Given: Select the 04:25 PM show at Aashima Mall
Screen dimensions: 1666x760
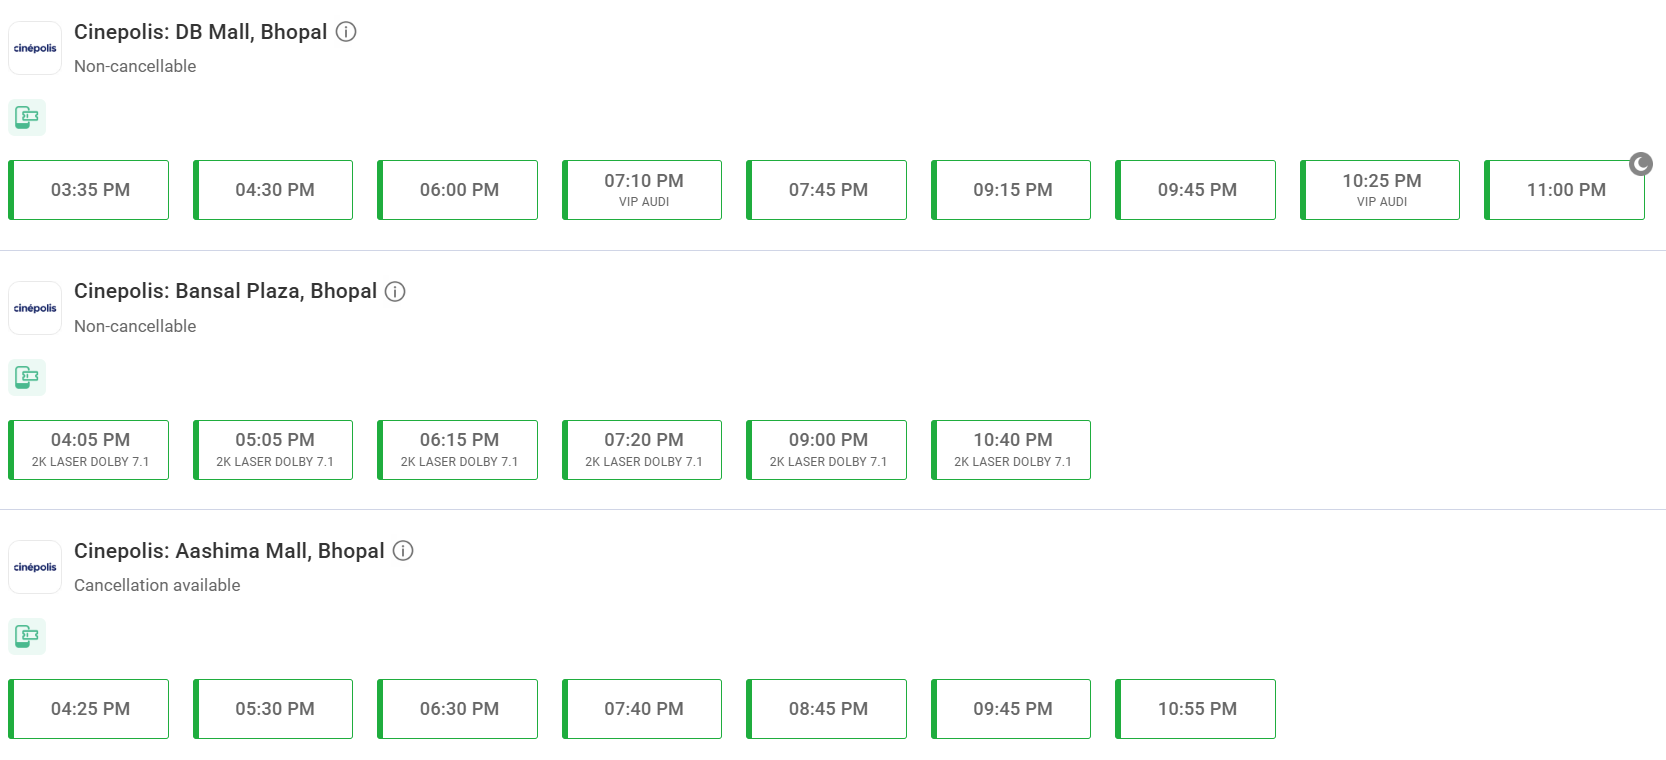Looking at the screenshot, I should [x=89, y=709].
